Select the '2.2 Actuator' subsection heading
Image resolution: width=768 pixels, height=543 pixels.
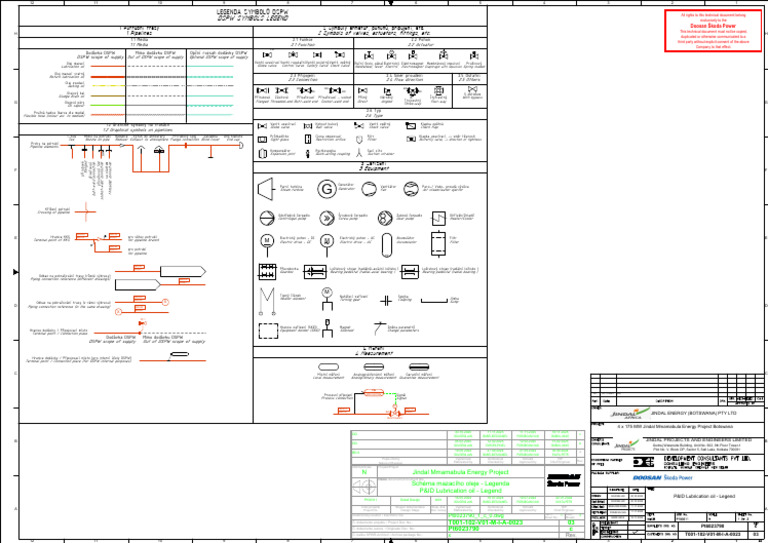point(420,45)
